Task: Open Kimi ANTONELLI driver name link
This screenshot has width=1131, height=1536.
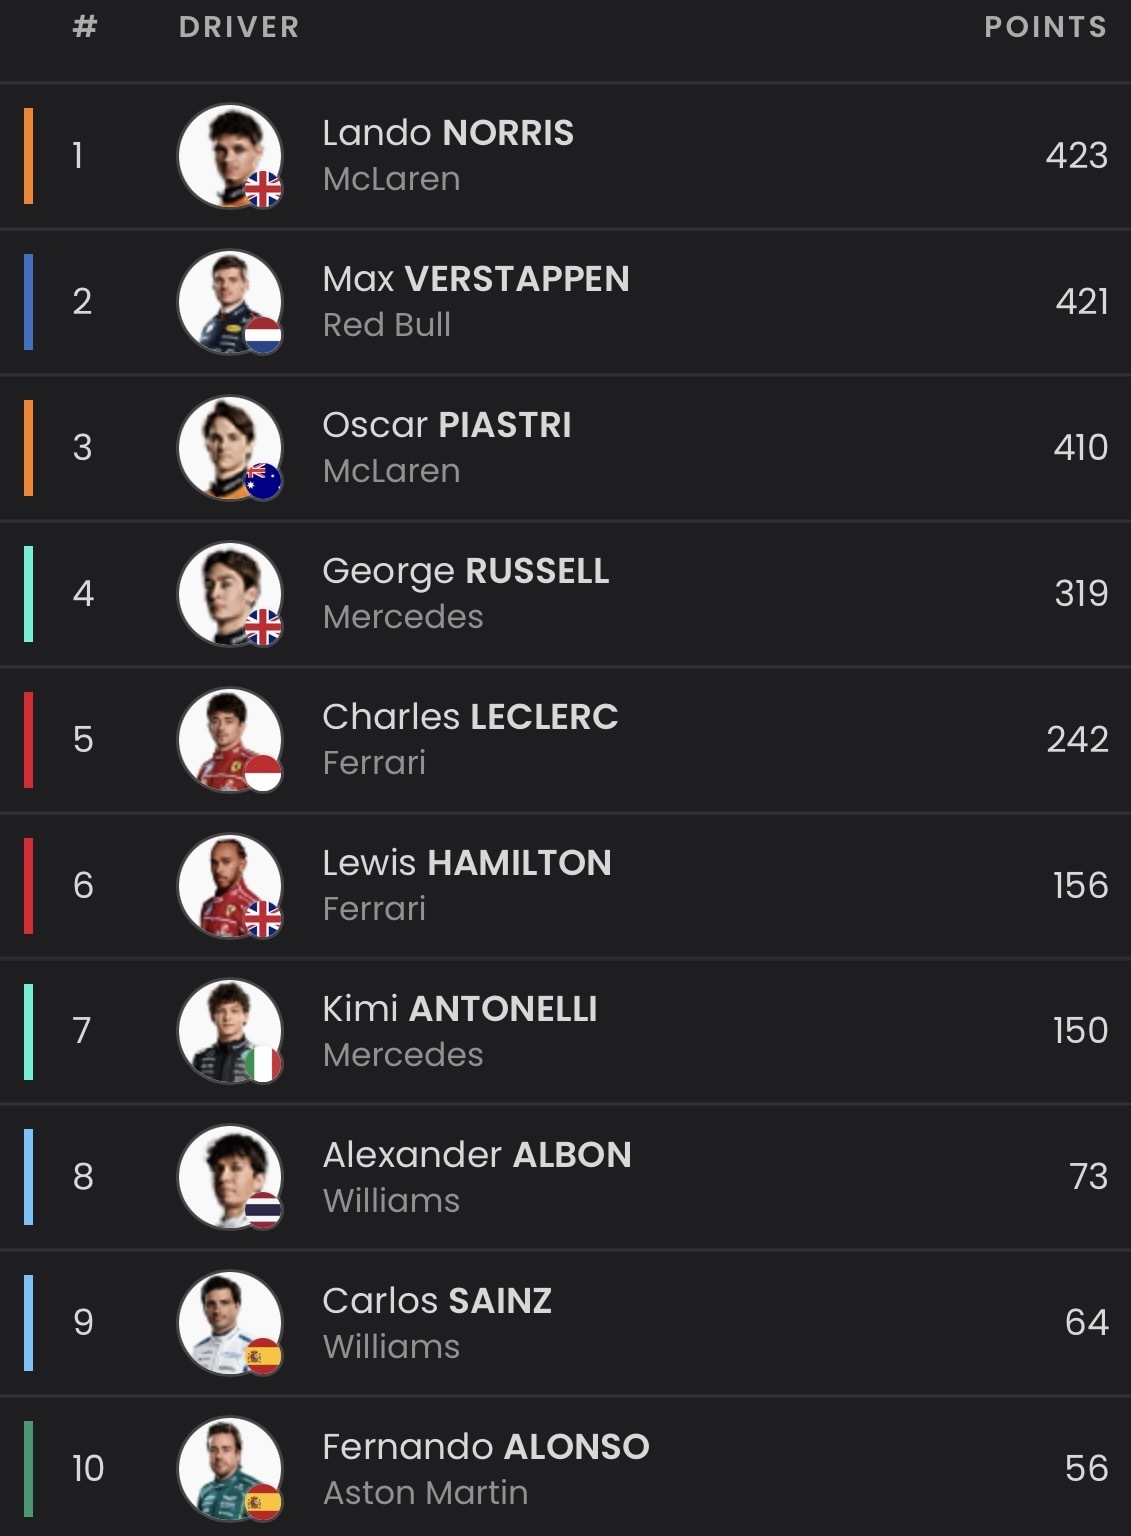Action: [x=460, y=1009]
